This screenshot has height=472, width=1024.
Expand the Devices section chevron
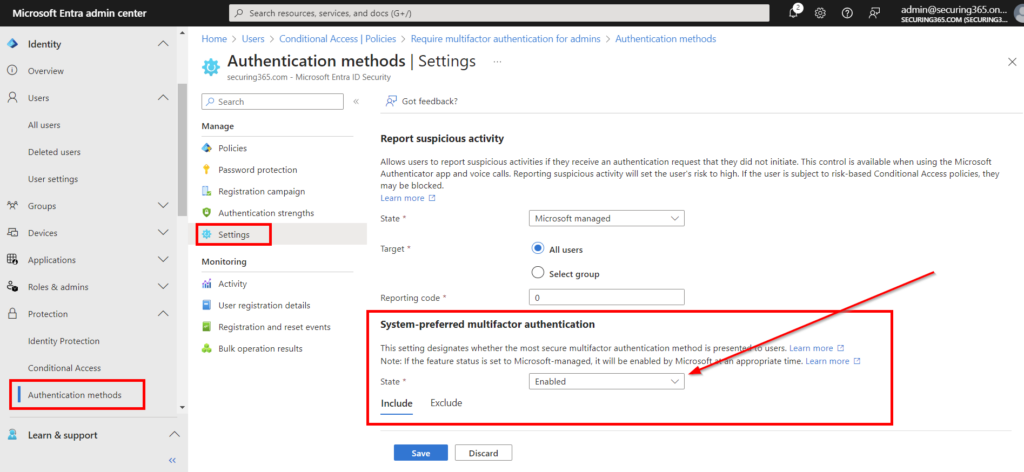point(163,232)
